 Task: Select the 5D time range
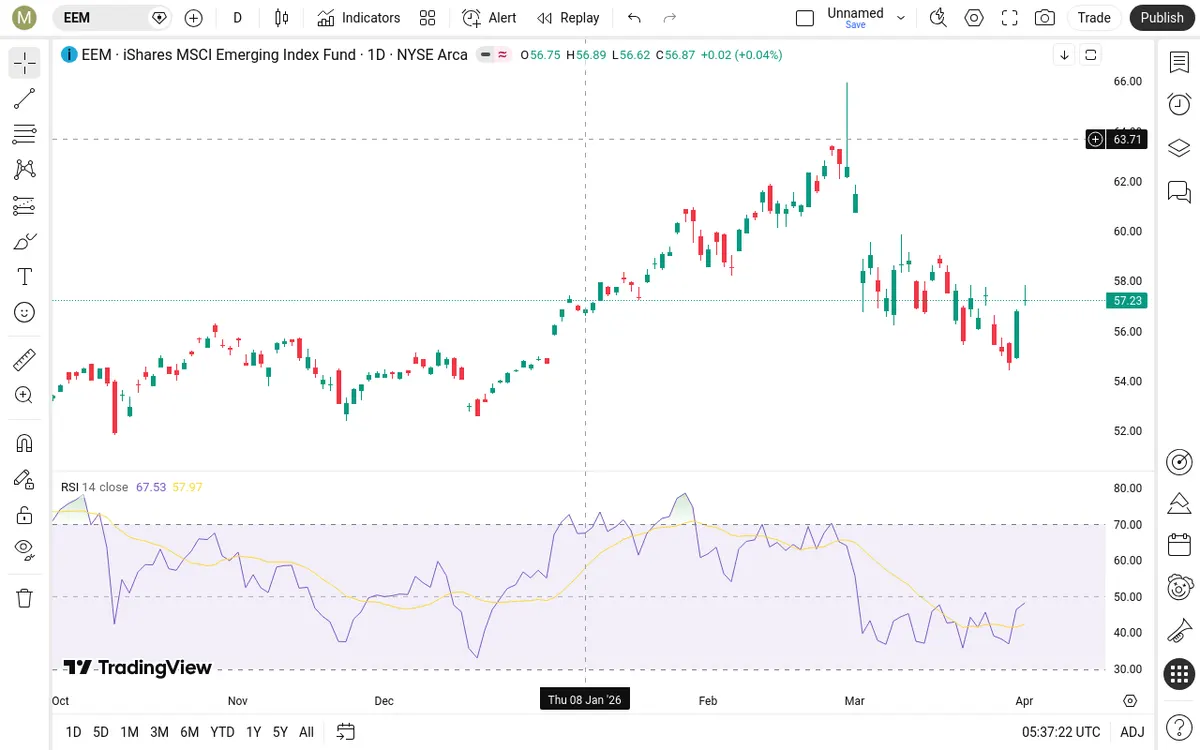pyautogui.click(x=101, y=732)
